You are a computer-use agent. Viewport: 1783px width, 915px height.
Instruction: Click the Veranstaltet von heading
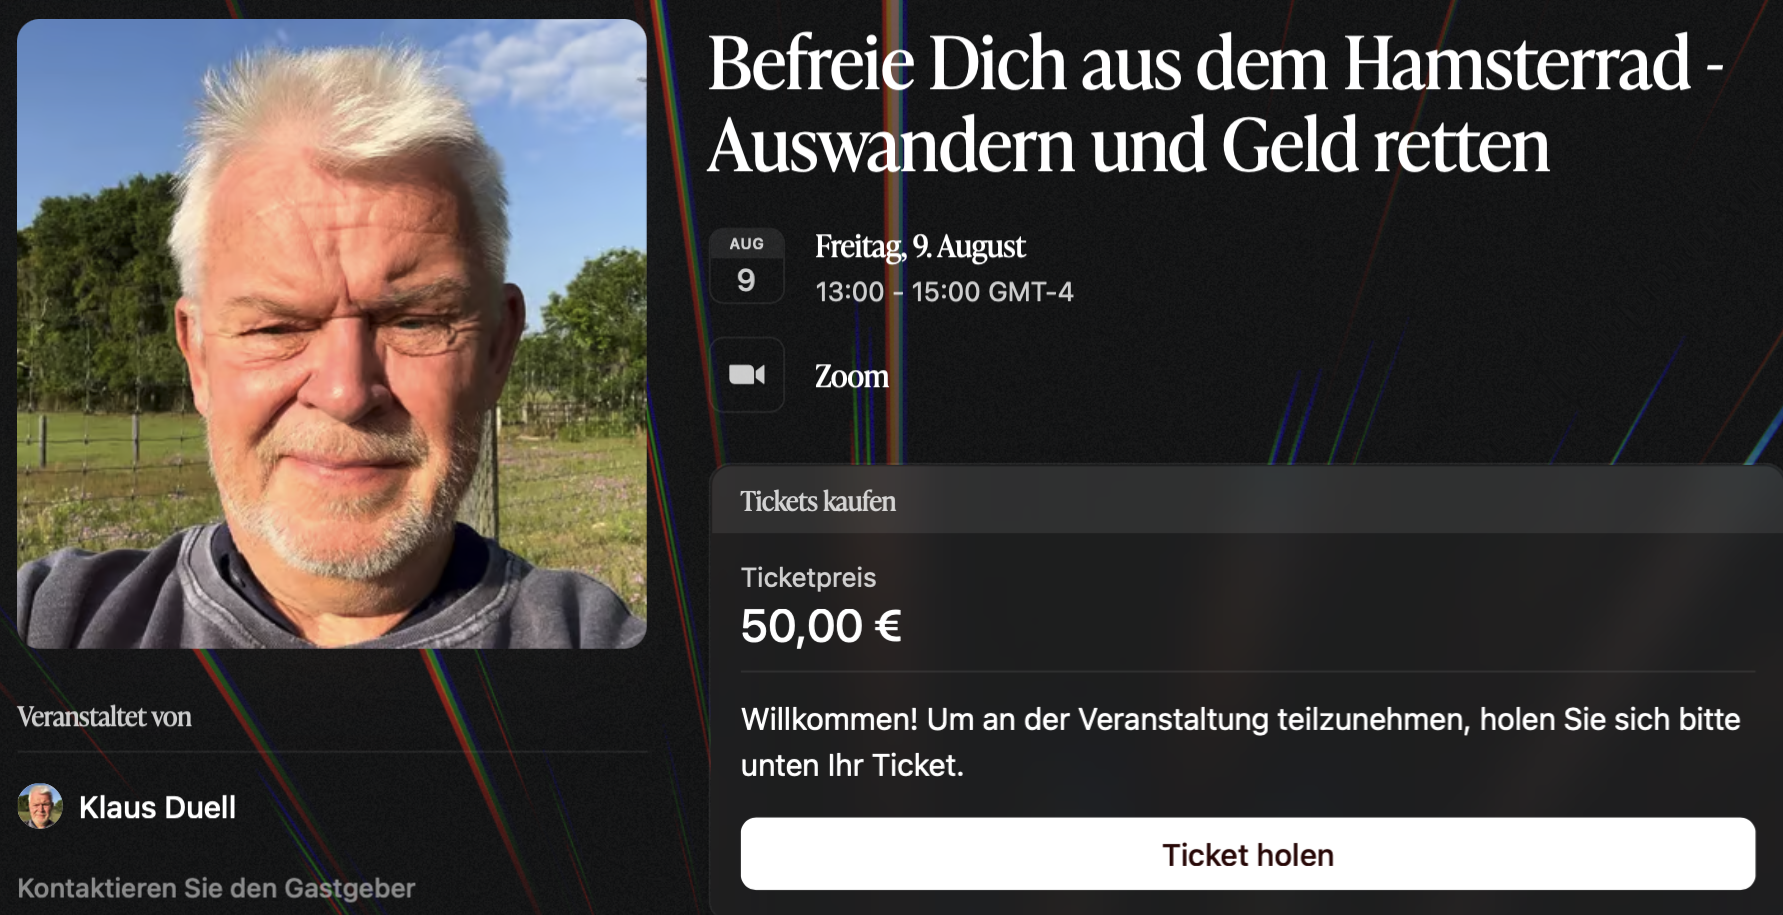point(105,717)
